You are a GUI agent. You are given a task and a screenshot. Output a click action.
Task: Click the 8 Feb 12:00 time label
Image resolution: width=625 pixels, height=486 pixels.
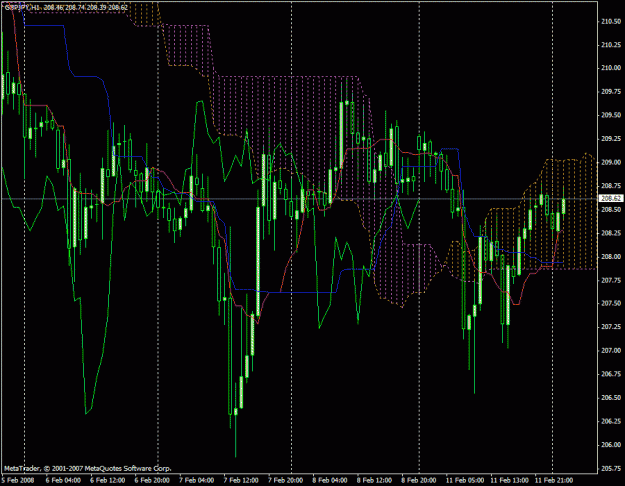(374, 480)
